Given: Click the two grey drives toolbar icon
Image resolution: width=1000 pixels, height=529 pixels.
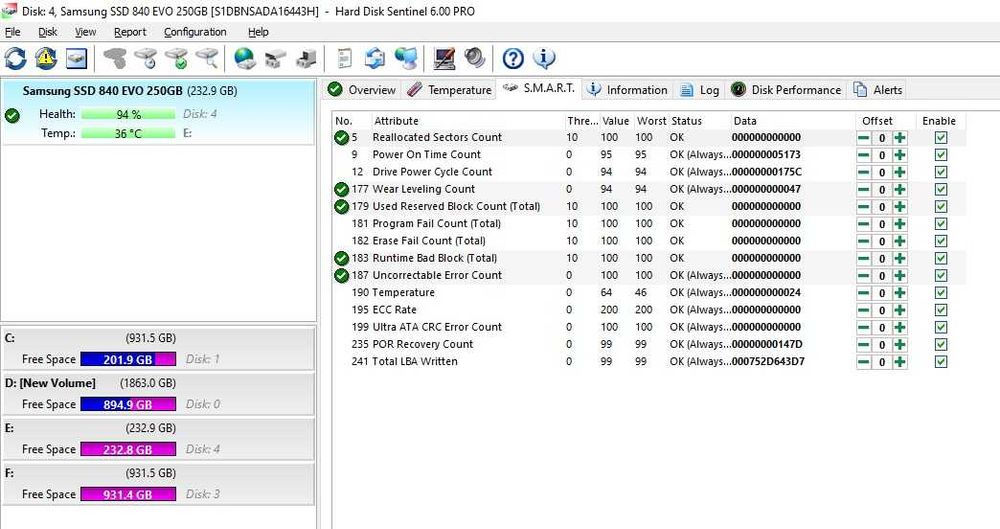Looking at the screenshot, I should point(276,59).
